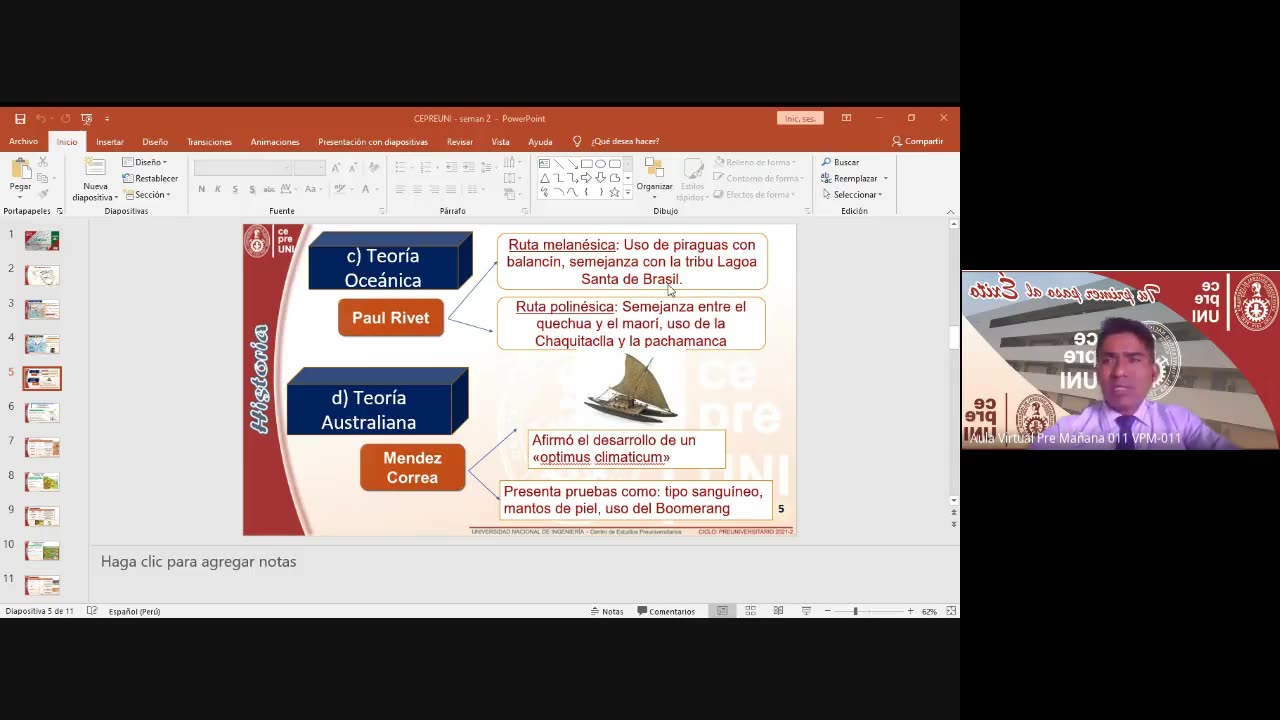This screenshot has width=1280, height=720.
Task: Click the Buscar find tool
Action: (840, 162)
